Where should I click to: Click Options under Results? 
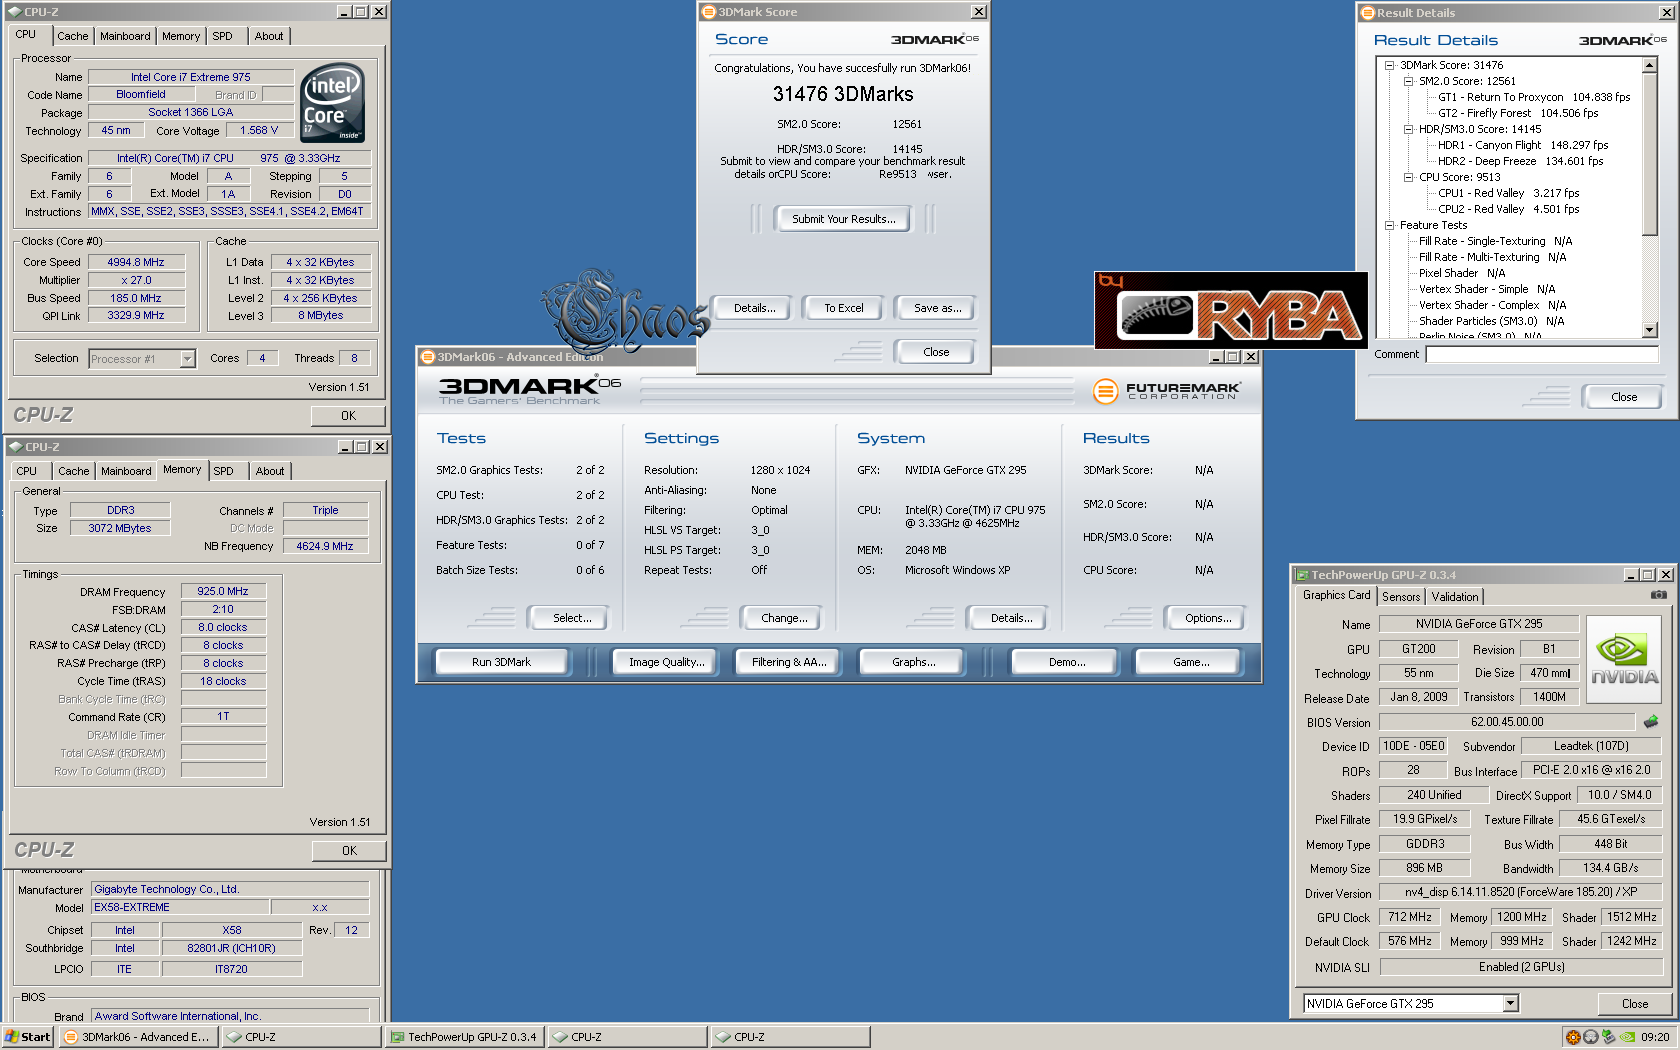(x=1207, y=618)
